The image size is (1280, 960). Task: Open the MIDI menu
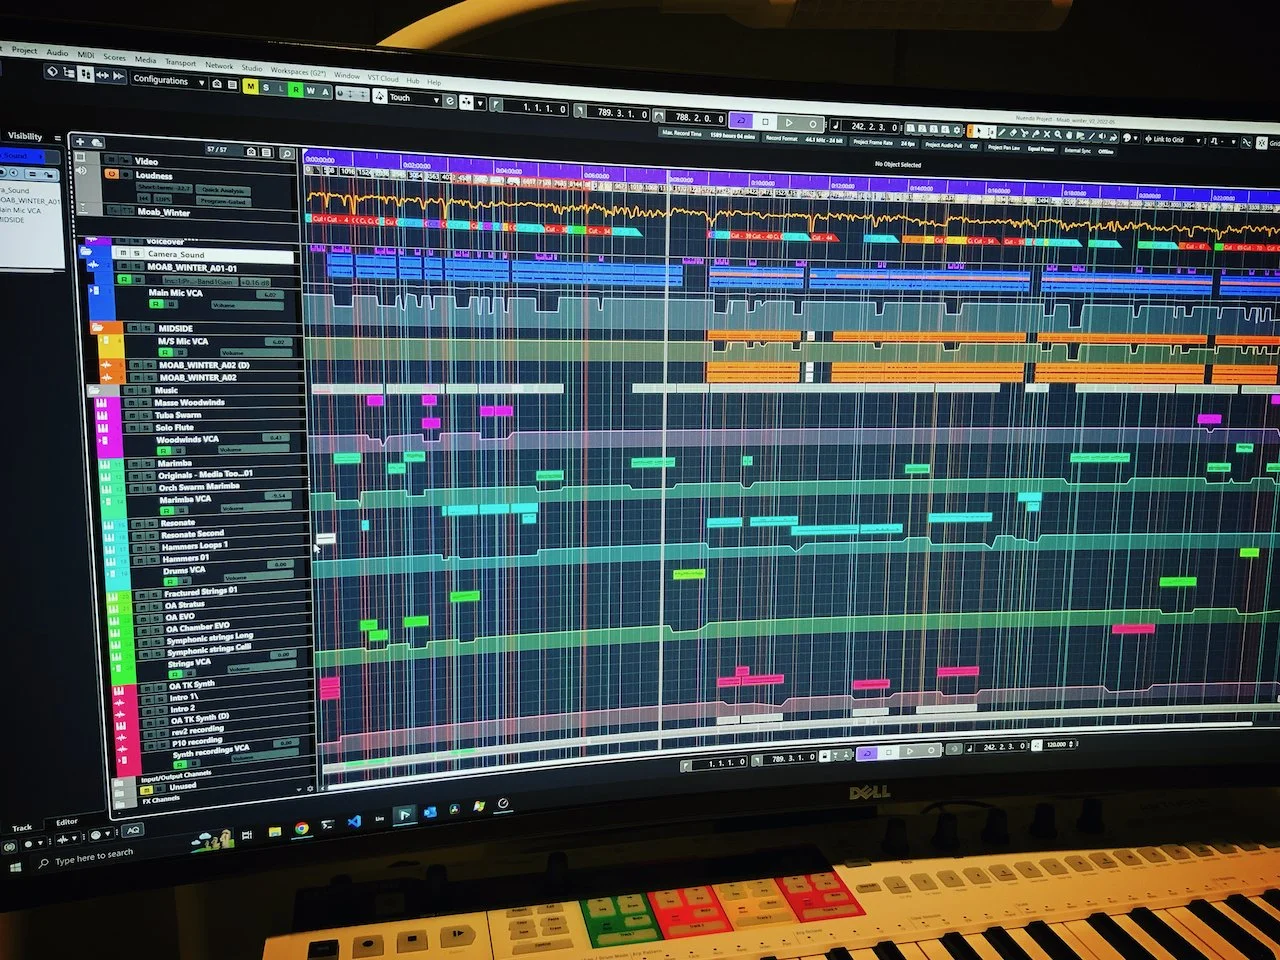tap(86, 55)
